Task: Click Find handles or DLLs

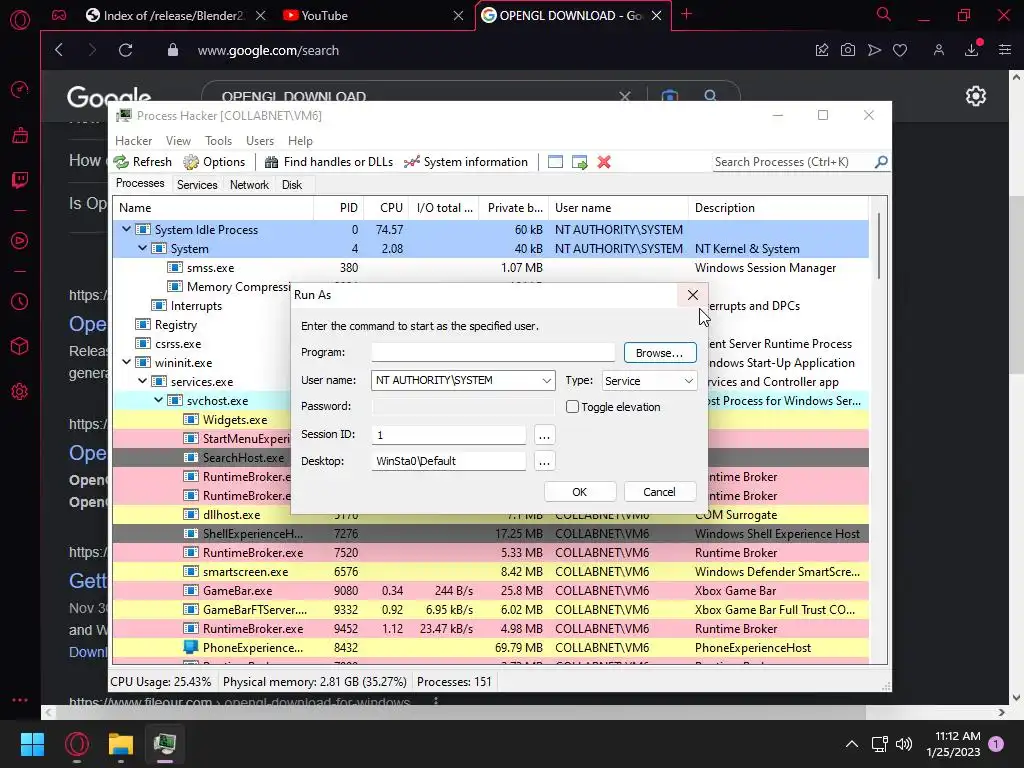Action: [328, 162]
